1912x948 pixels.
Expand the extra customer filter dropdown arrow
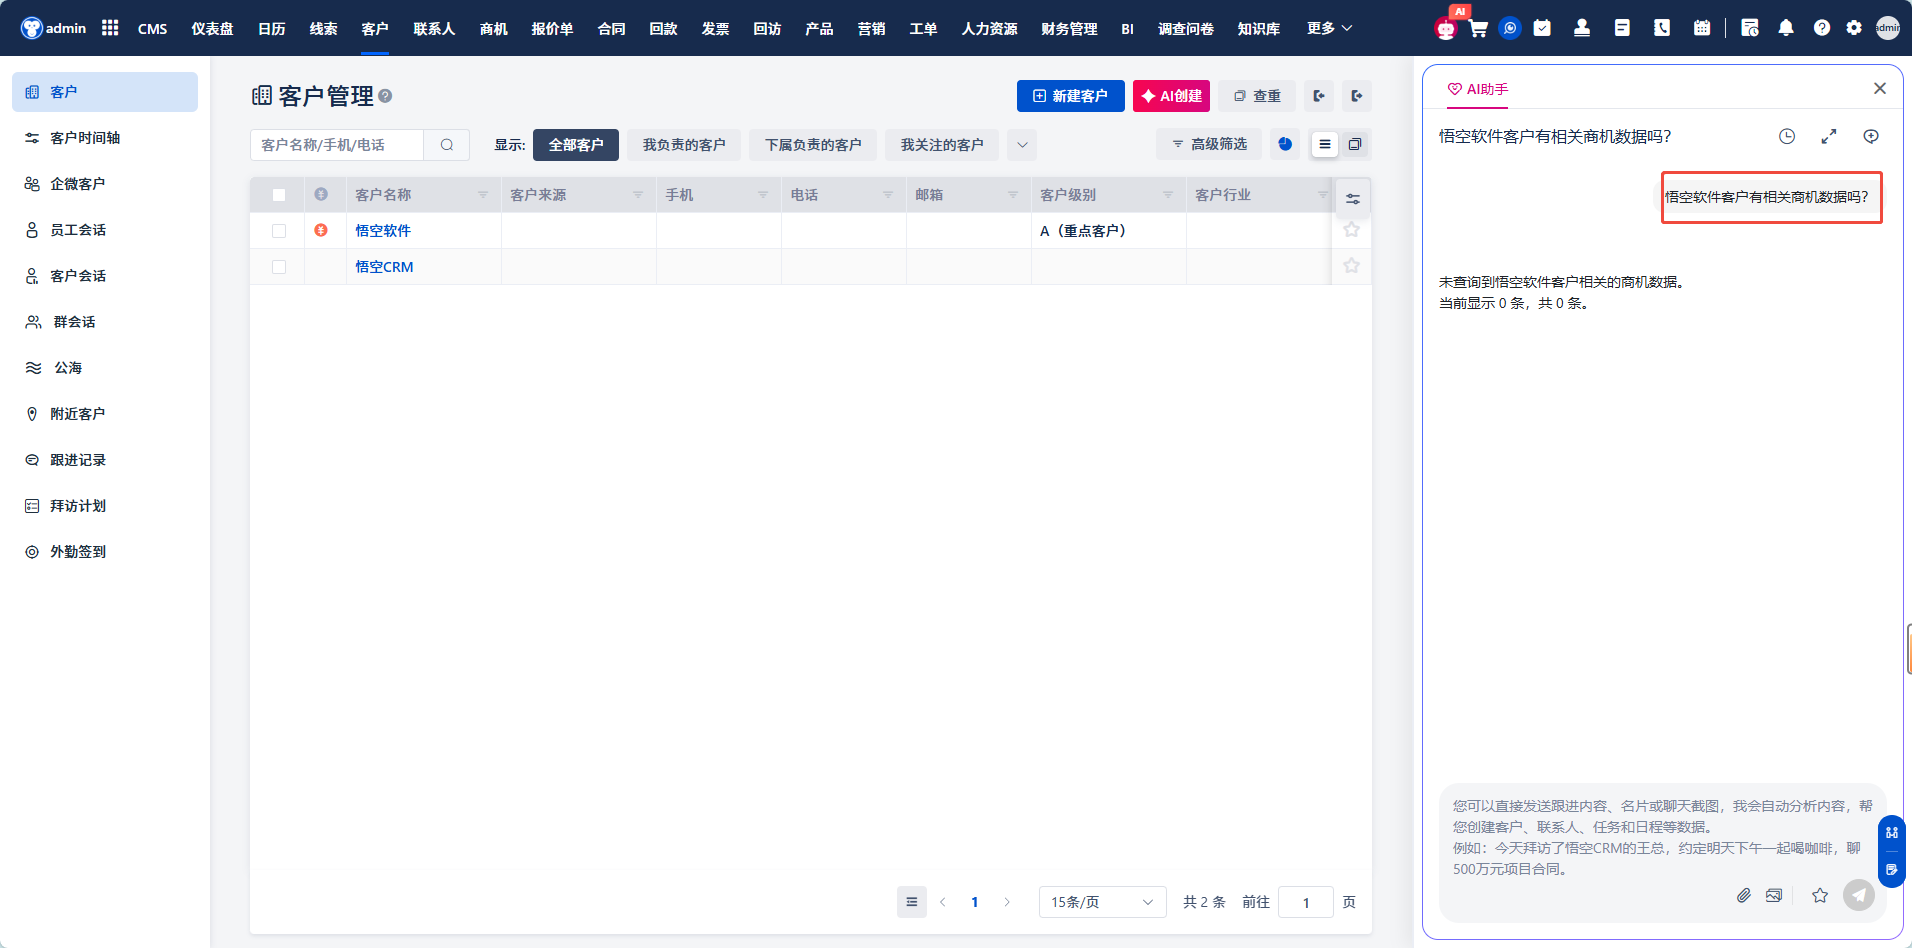(x=1022, y=145)
